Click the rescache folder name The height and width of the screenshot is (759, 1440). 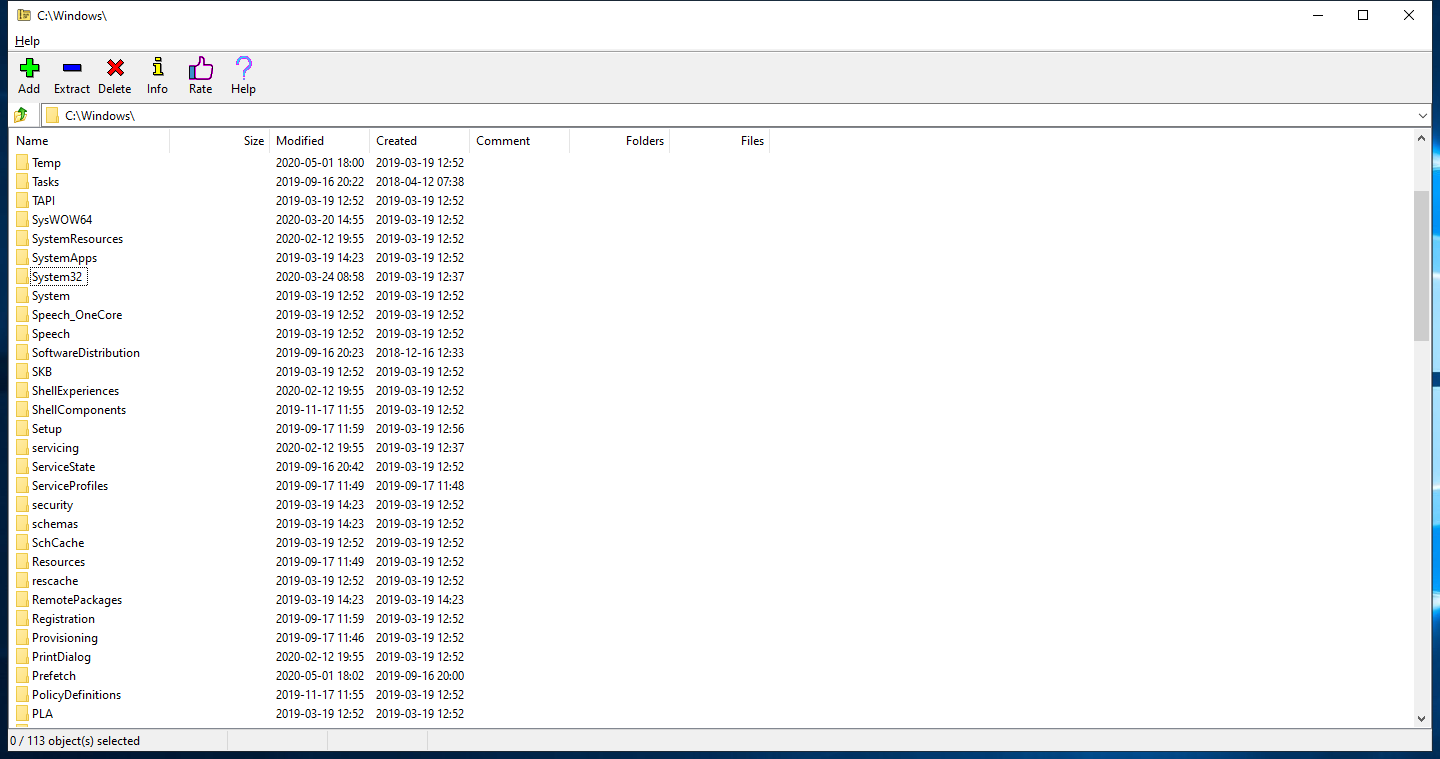55,581
